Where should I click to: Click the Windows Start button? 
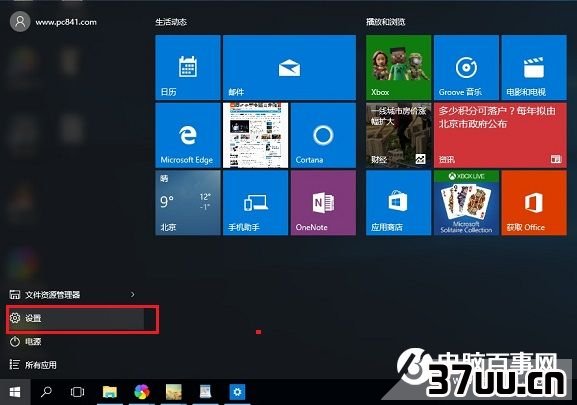click(15, 392)
